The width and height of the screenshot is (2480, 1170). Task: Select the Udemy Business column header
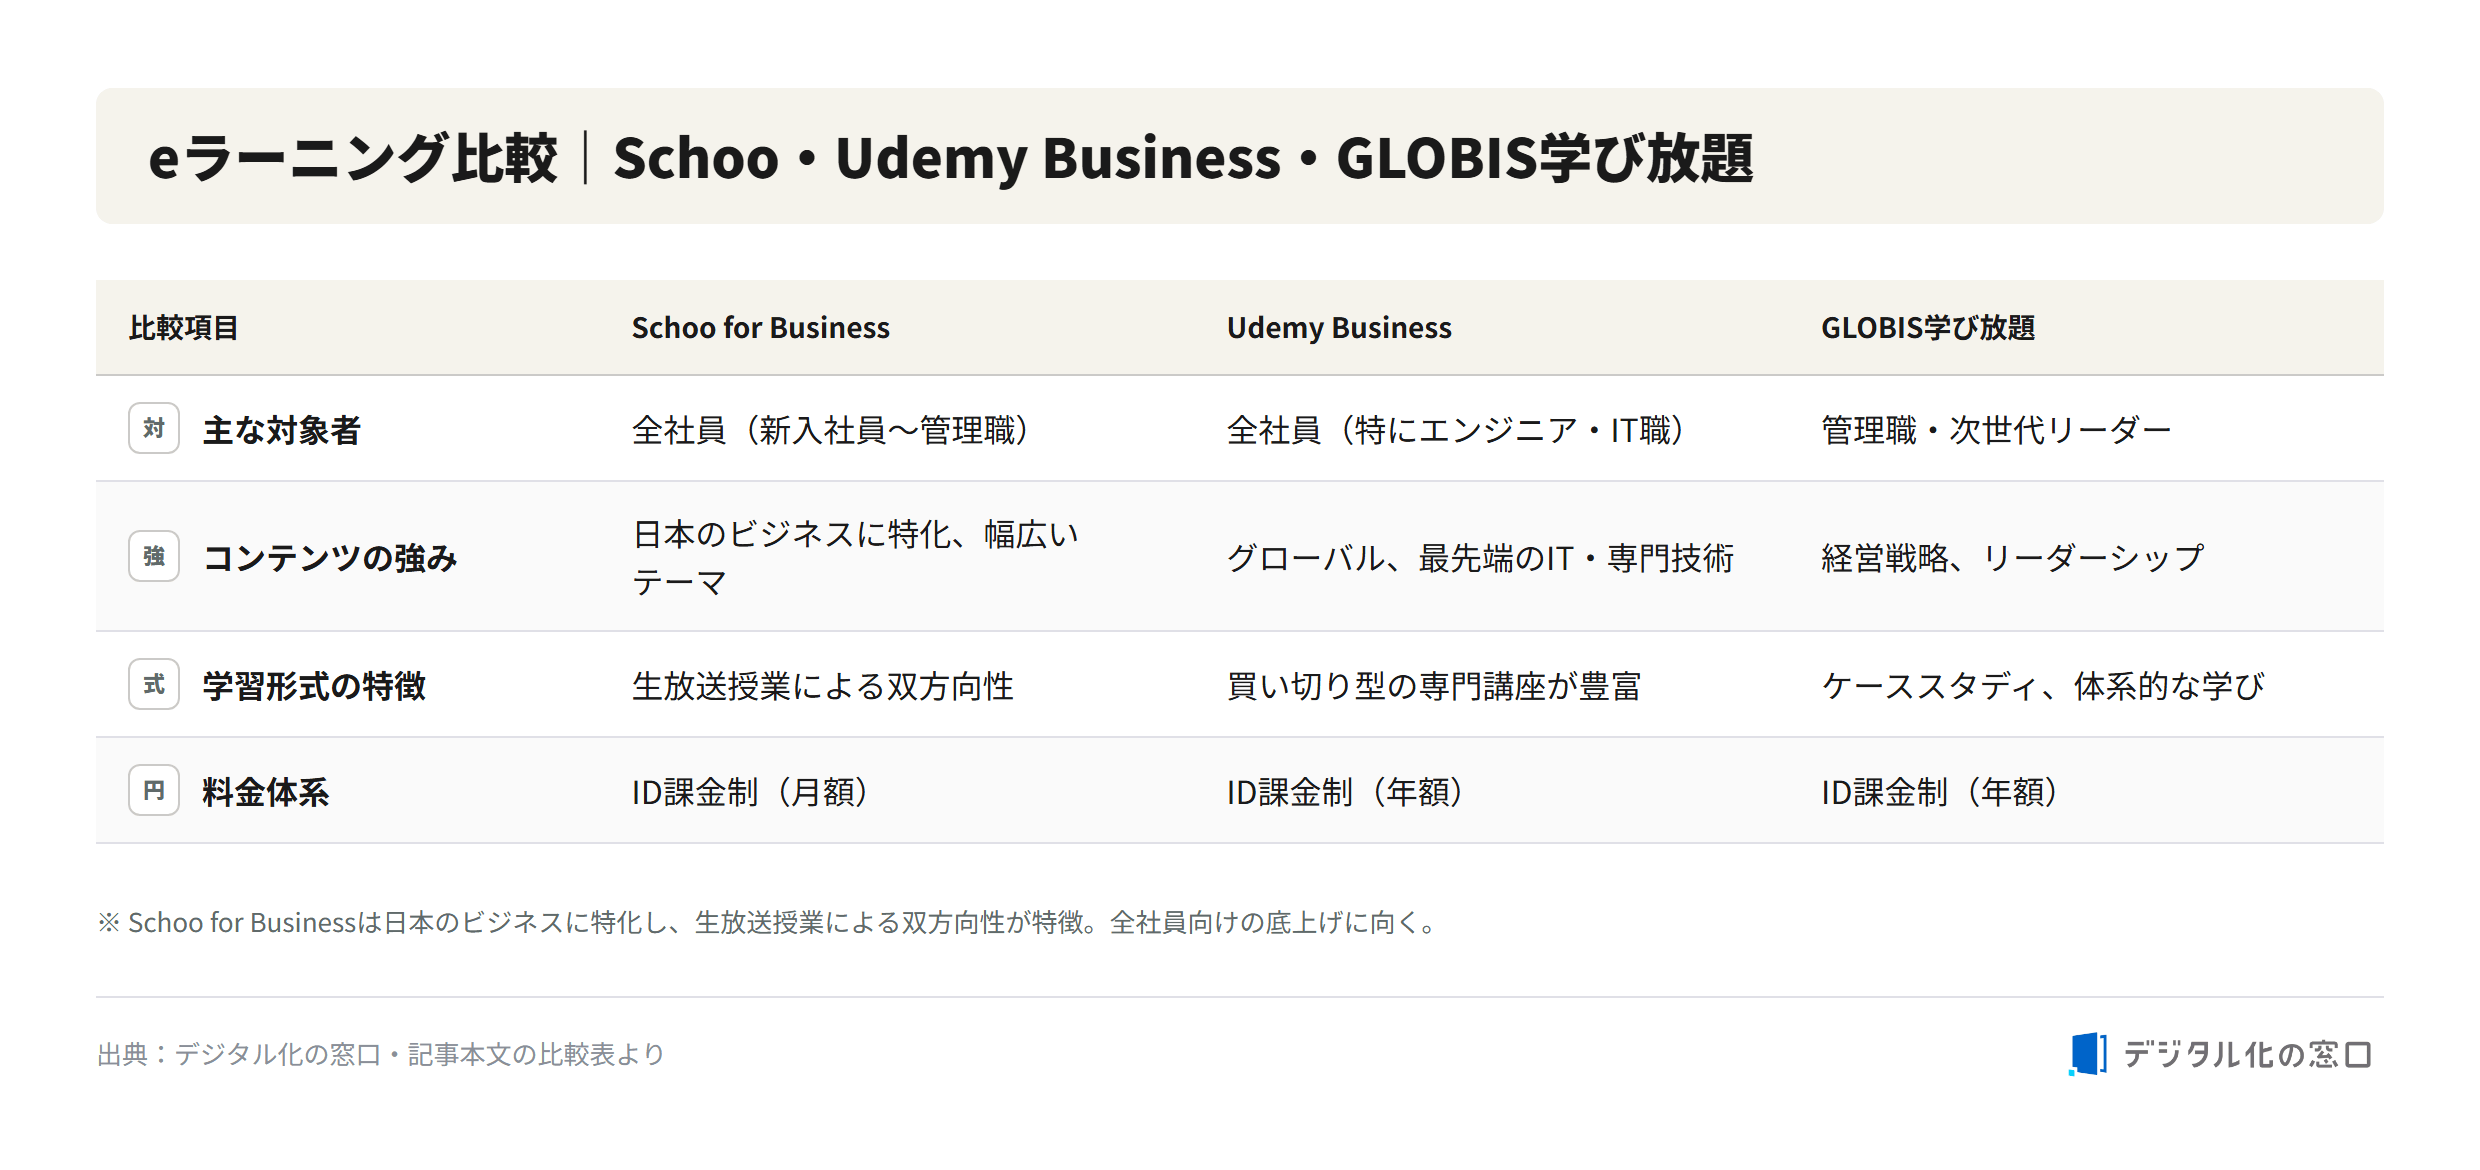[x=1339, y=328]
